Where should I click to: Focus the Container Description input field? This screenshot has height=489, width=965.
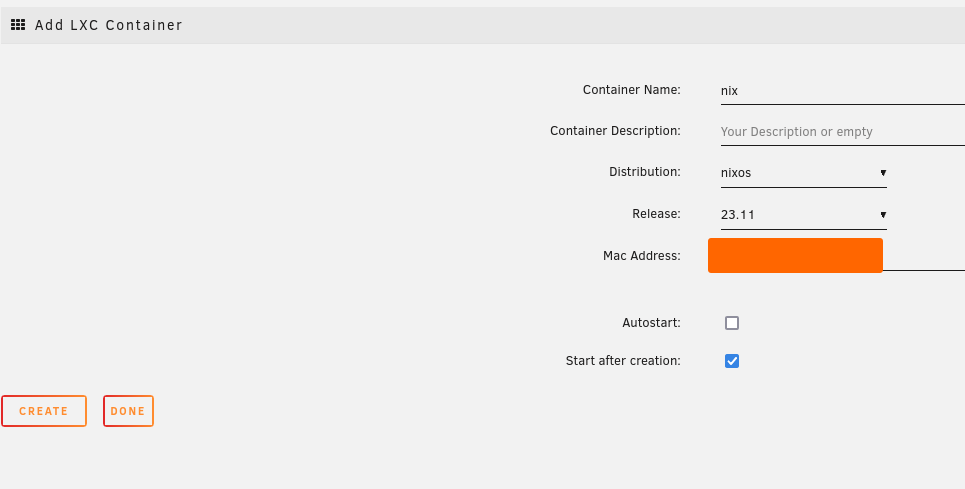pyautogui.click(x=843, y=132)
